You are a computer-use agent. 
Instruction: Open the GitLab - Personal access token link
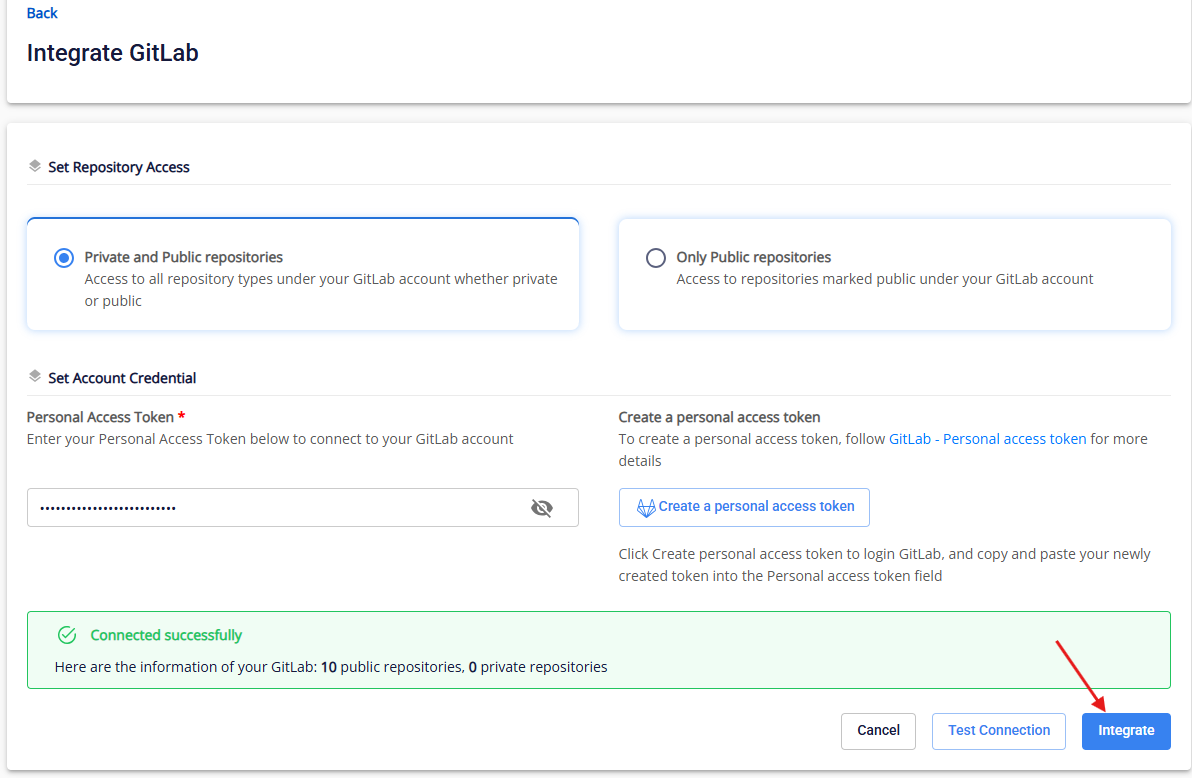click(987, 439)
